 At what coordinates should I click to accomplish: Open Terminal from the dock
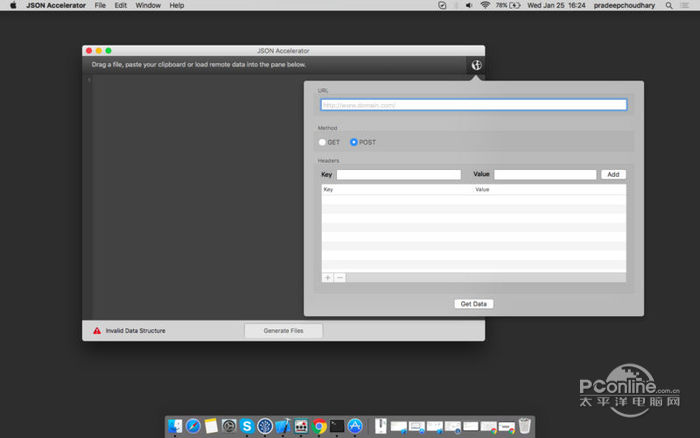[x=337, y=426]
